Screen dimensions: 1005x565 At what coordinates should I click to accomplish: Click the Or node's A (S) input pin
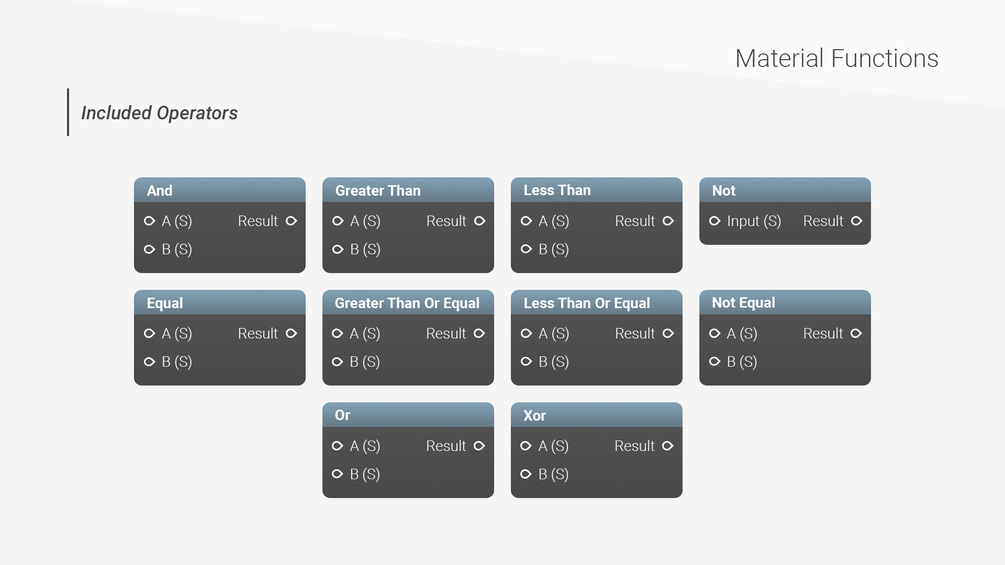click(338, 446)
